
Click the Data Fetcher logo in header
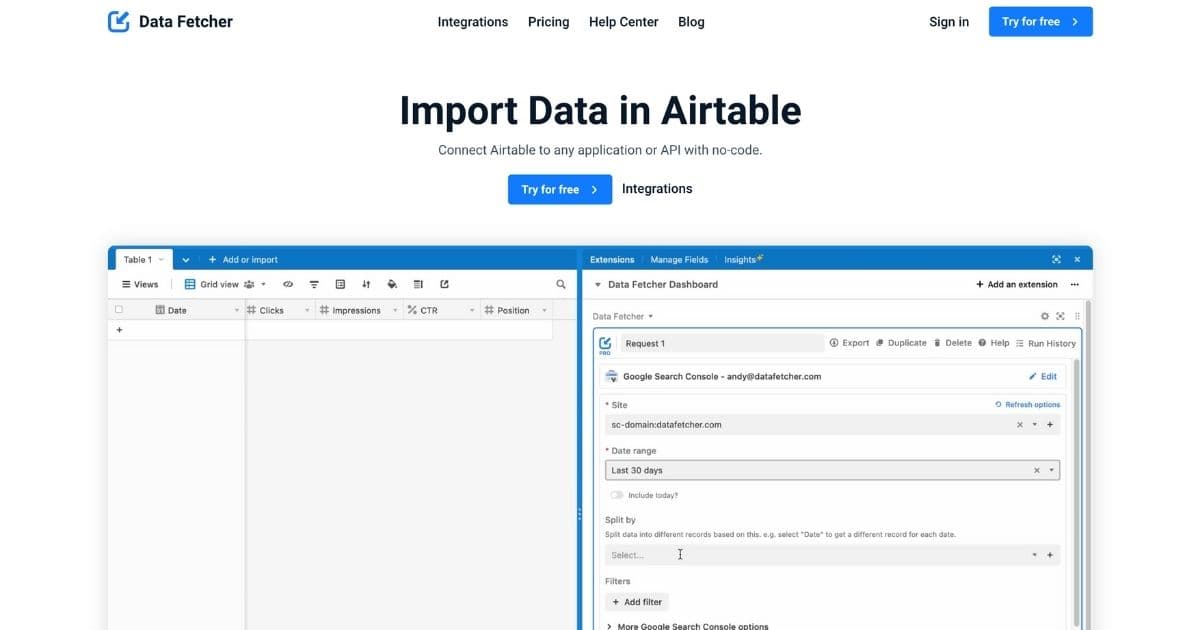click(170, 21)
